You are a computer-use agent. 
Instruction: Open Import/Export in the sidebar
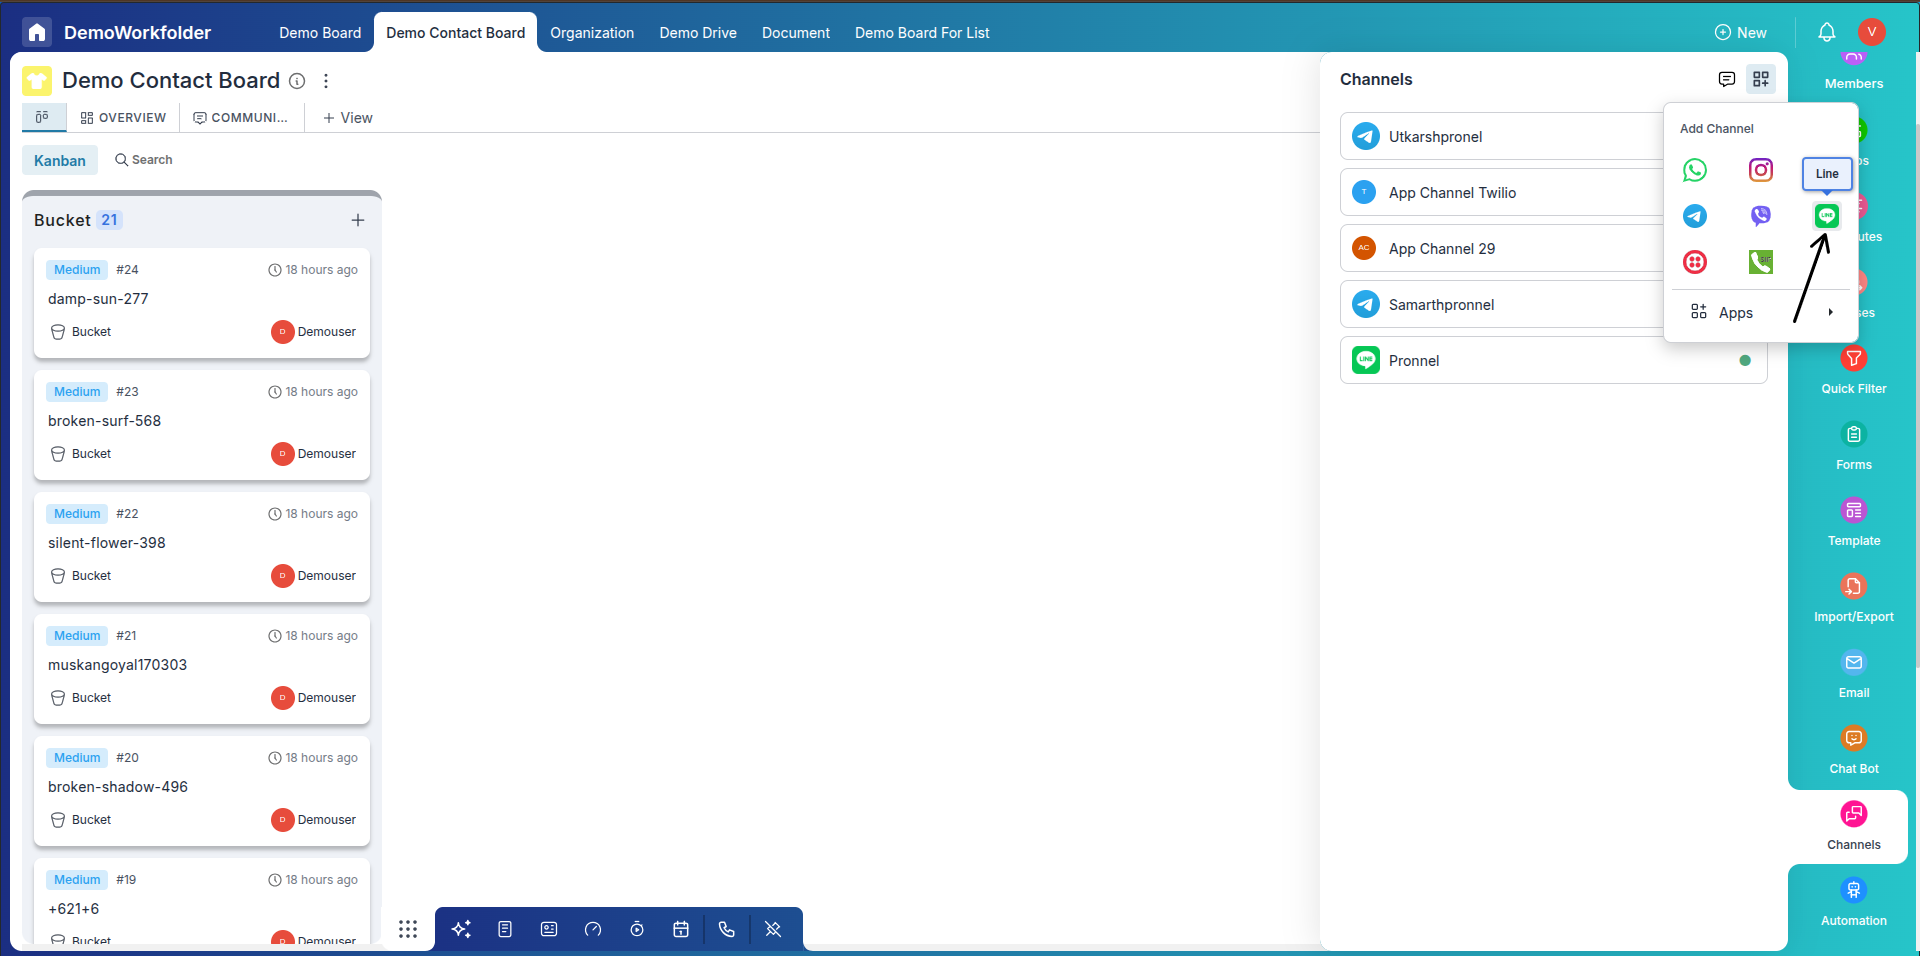1854,597
